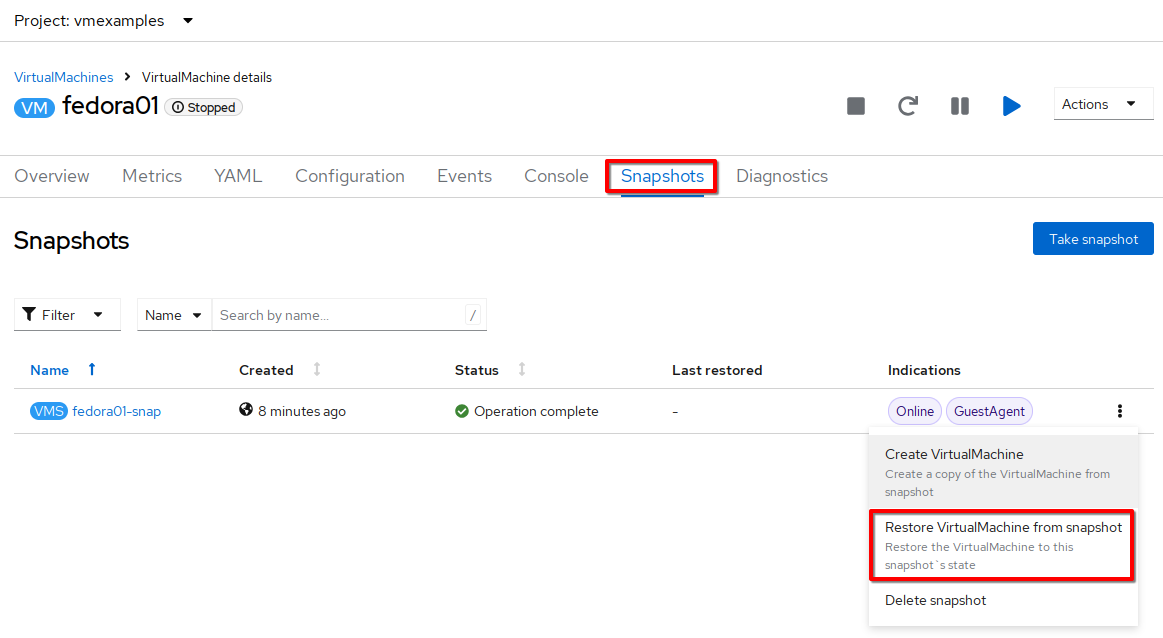Sort by Created column arrows
1163x638 pixels.
pos(317,369)
